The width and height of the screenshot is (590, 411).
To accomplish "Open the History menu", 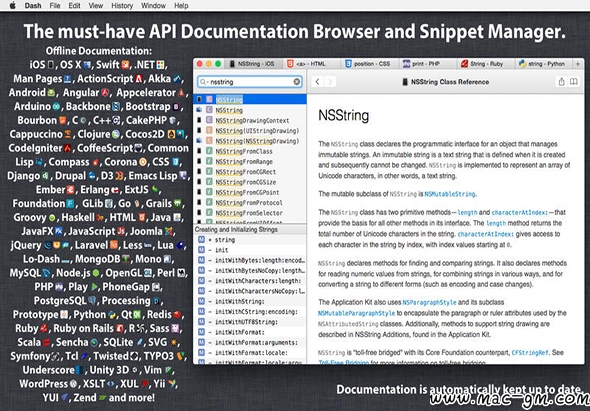I will click(x=122, y=6).
